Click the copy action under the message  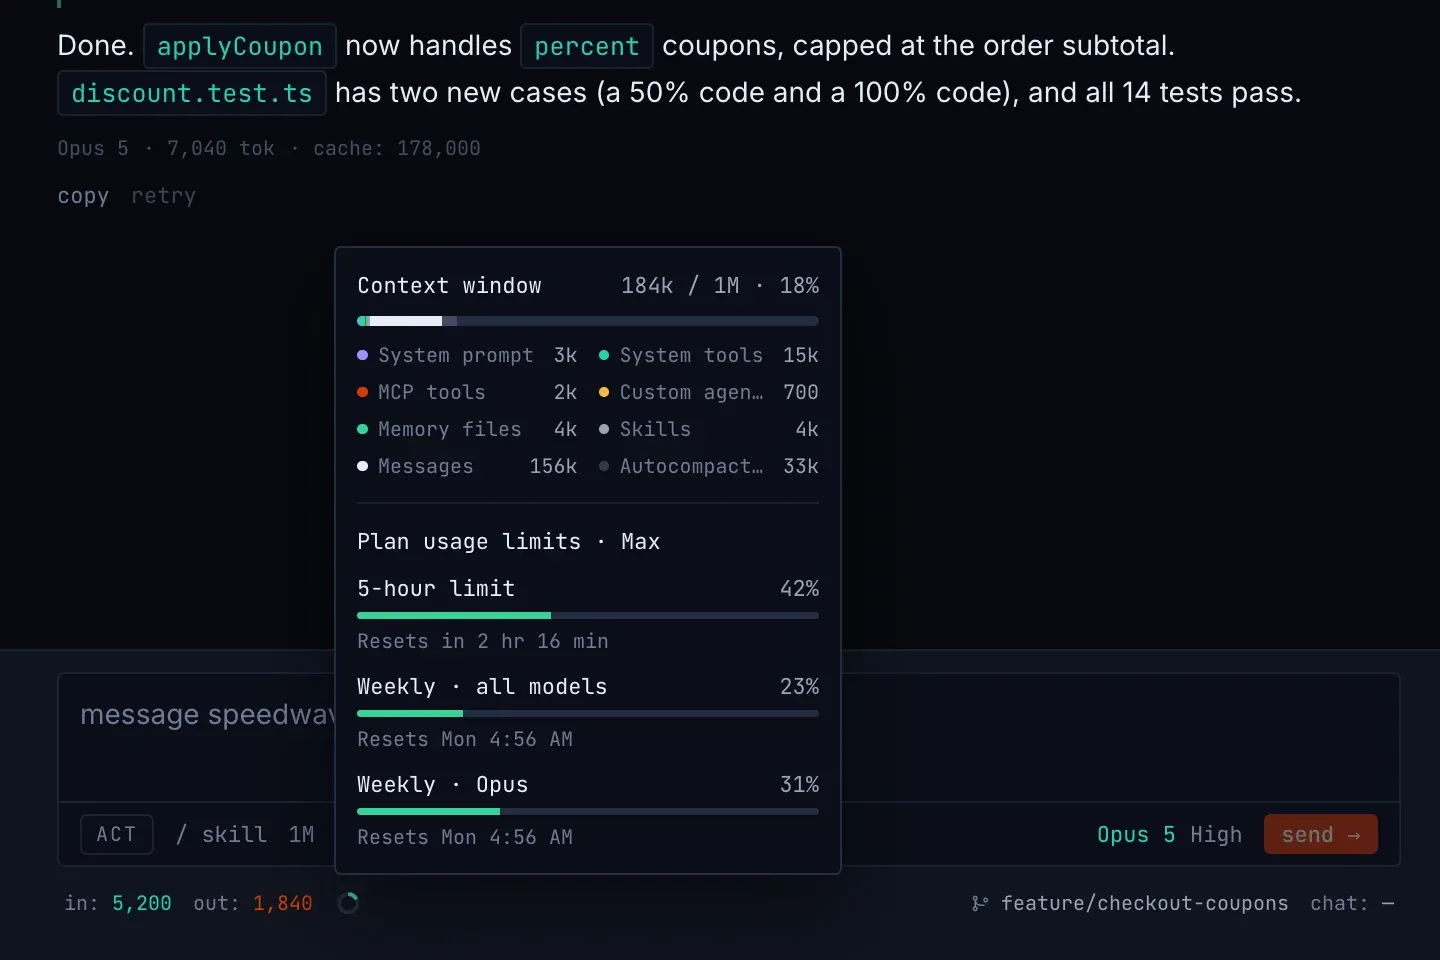click(x=83, y=196)
